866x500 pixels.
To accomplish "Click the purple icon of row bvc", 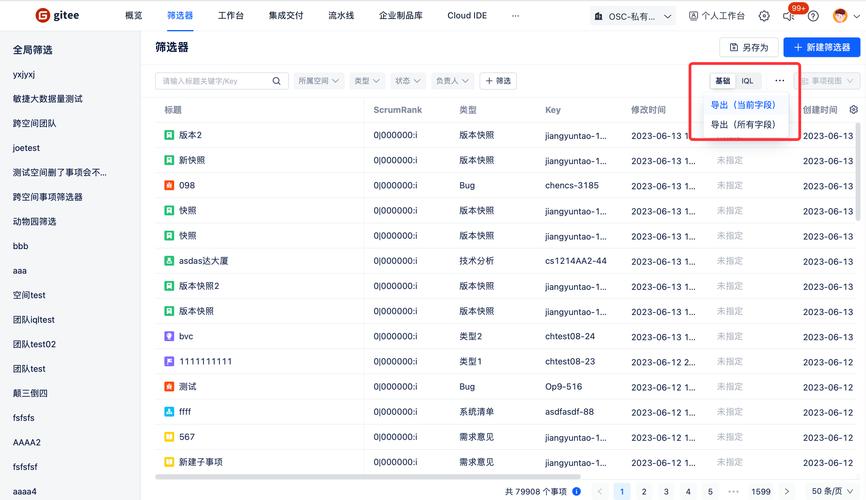I will [169, 336].
